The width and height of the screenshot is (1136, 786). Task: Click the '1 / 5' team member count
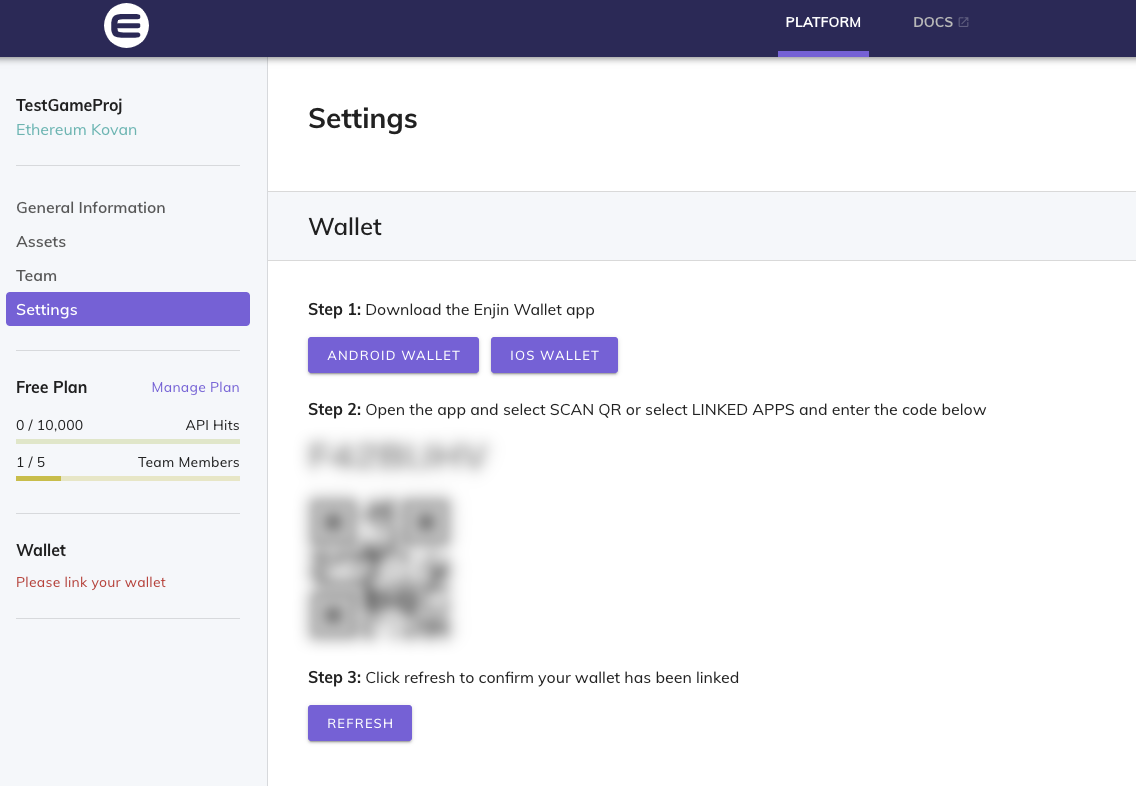[x=30, y=462]
